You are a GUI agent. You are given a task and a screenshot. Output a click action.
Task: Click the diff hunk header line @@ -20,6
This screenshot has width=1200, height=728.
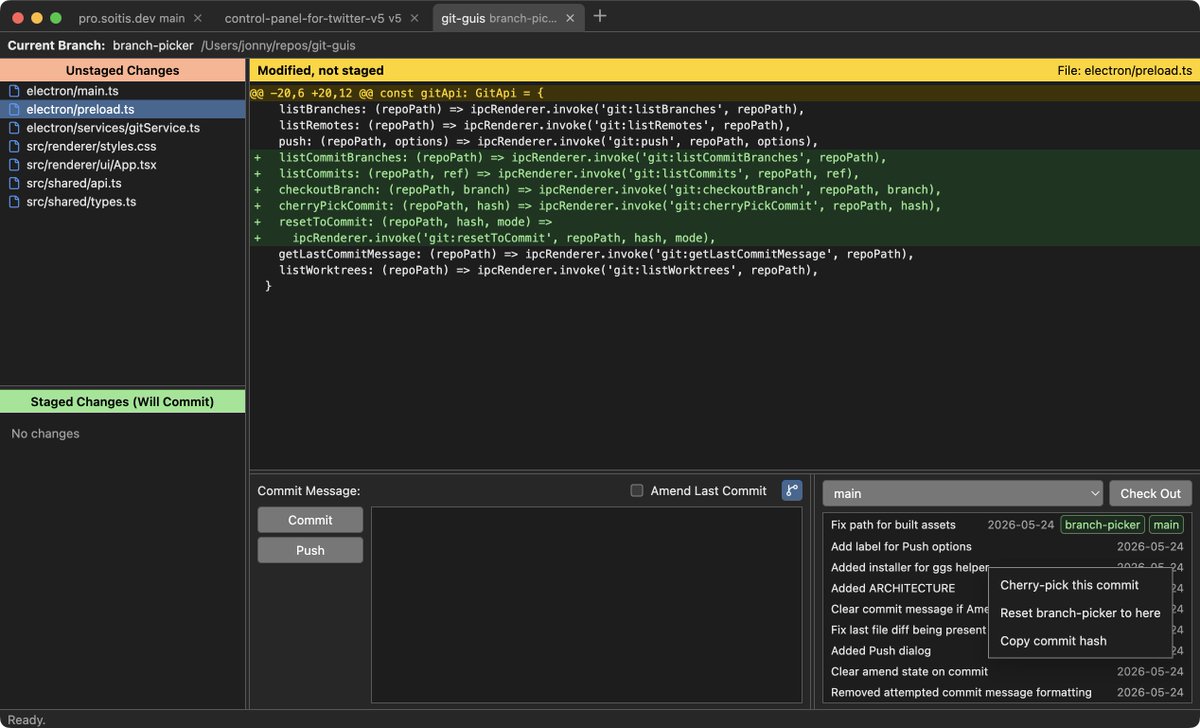[724, 92]
